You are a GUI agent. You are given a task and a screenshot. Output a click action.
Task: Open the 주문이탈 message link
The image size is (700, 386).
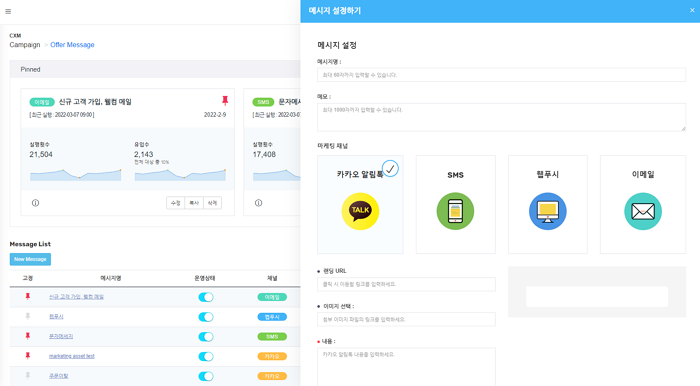[58, 376]
